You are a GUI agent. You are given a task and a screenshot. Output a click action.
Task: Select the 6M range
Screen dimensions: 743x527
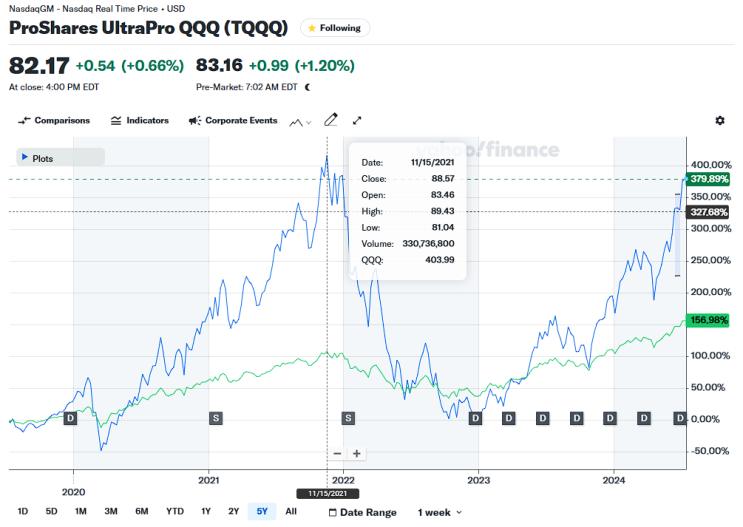pos(142,511)
